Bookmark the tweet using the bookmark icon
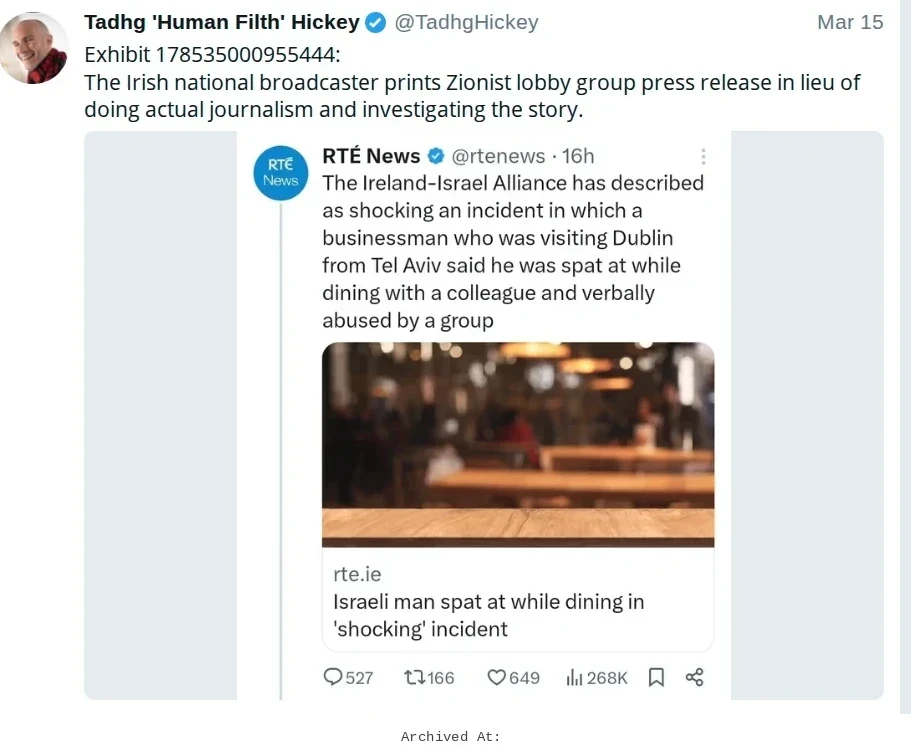The height and width of the screenshot is (748, 911). pos(656,677)
